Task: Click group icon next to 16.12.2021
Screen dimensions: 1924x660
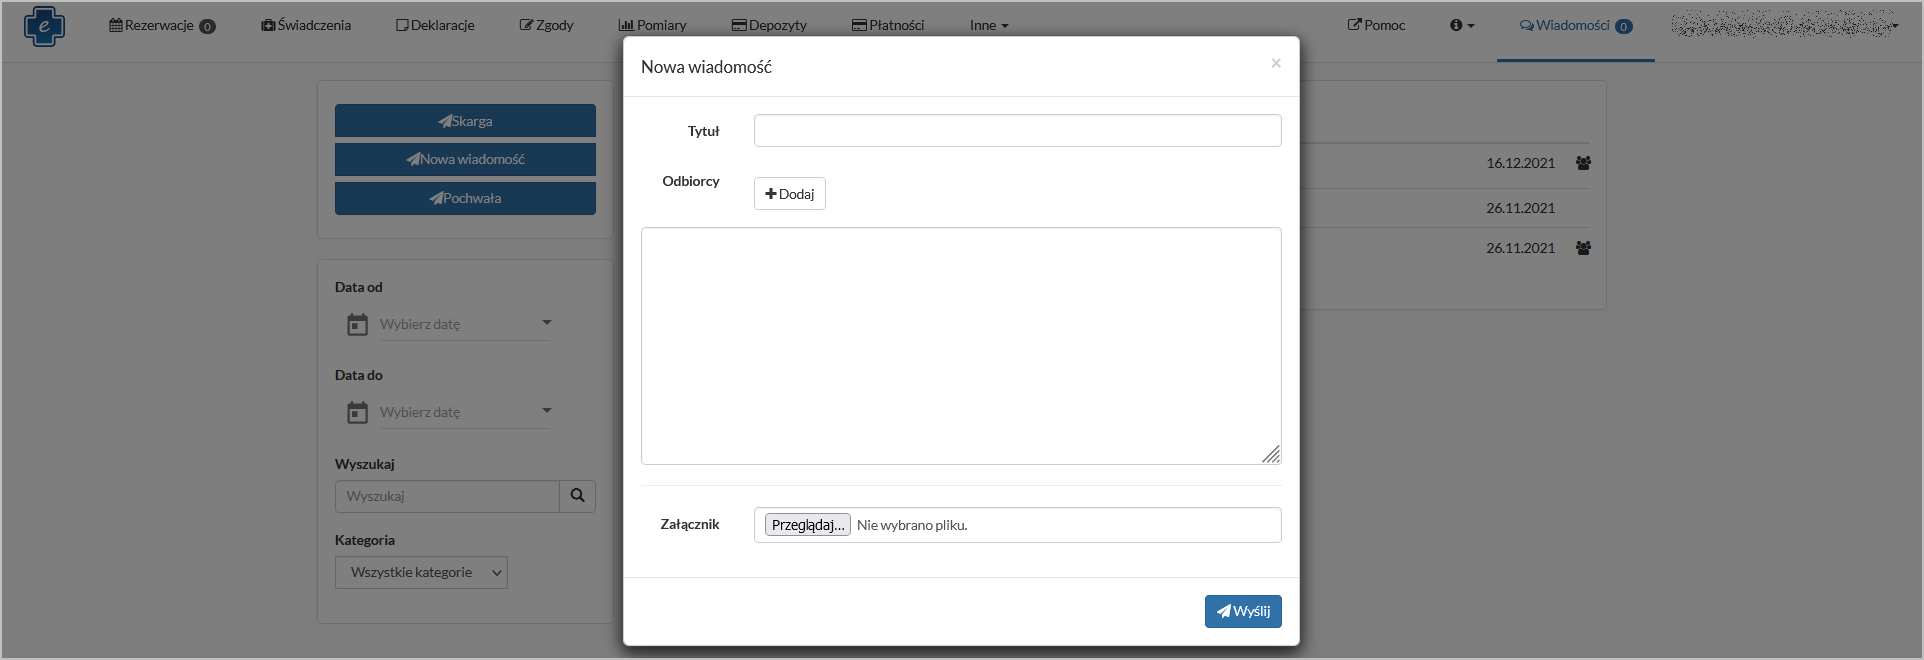Action: [1583, 163]
